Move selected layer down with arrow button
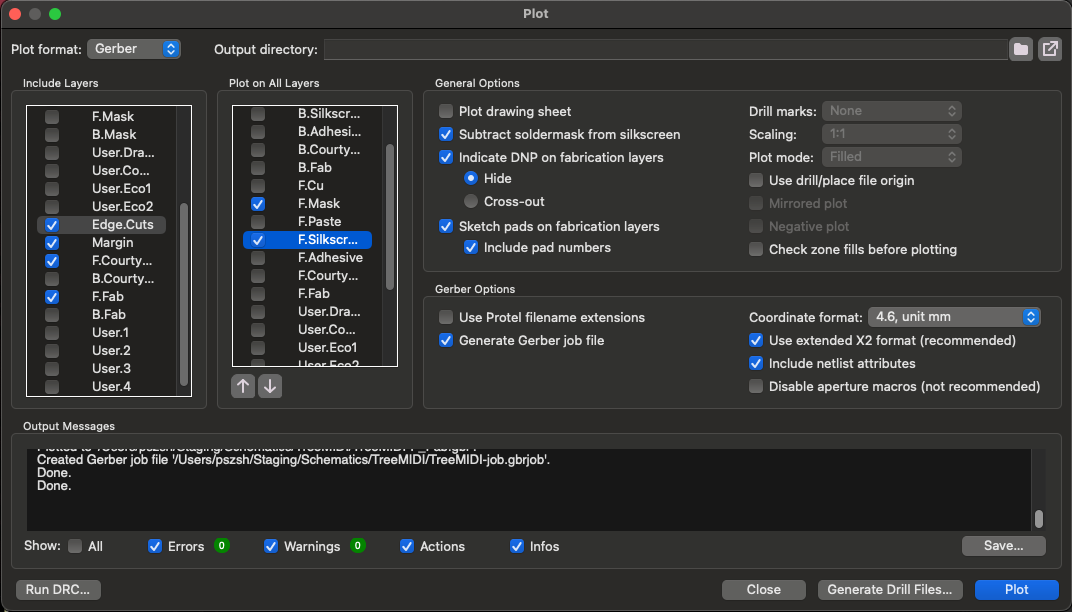This screenshot has width=1072, height=612. click(x=269, y=386)
